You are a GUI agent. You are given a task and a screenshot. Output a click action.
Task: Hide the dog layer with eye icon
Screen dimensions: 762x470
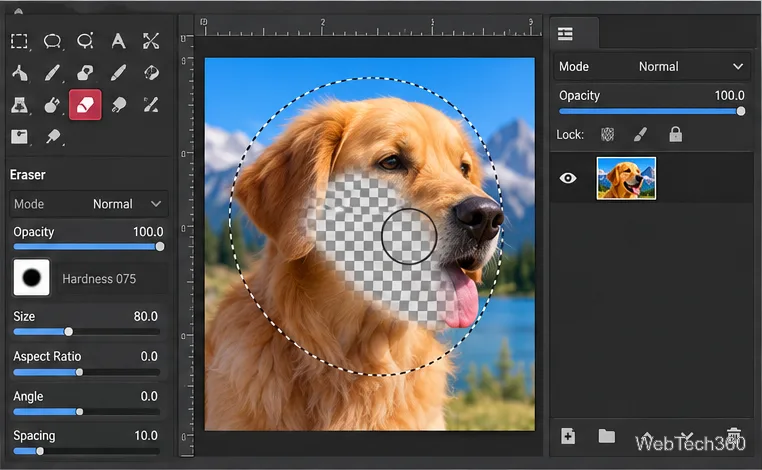click(568, 178)
